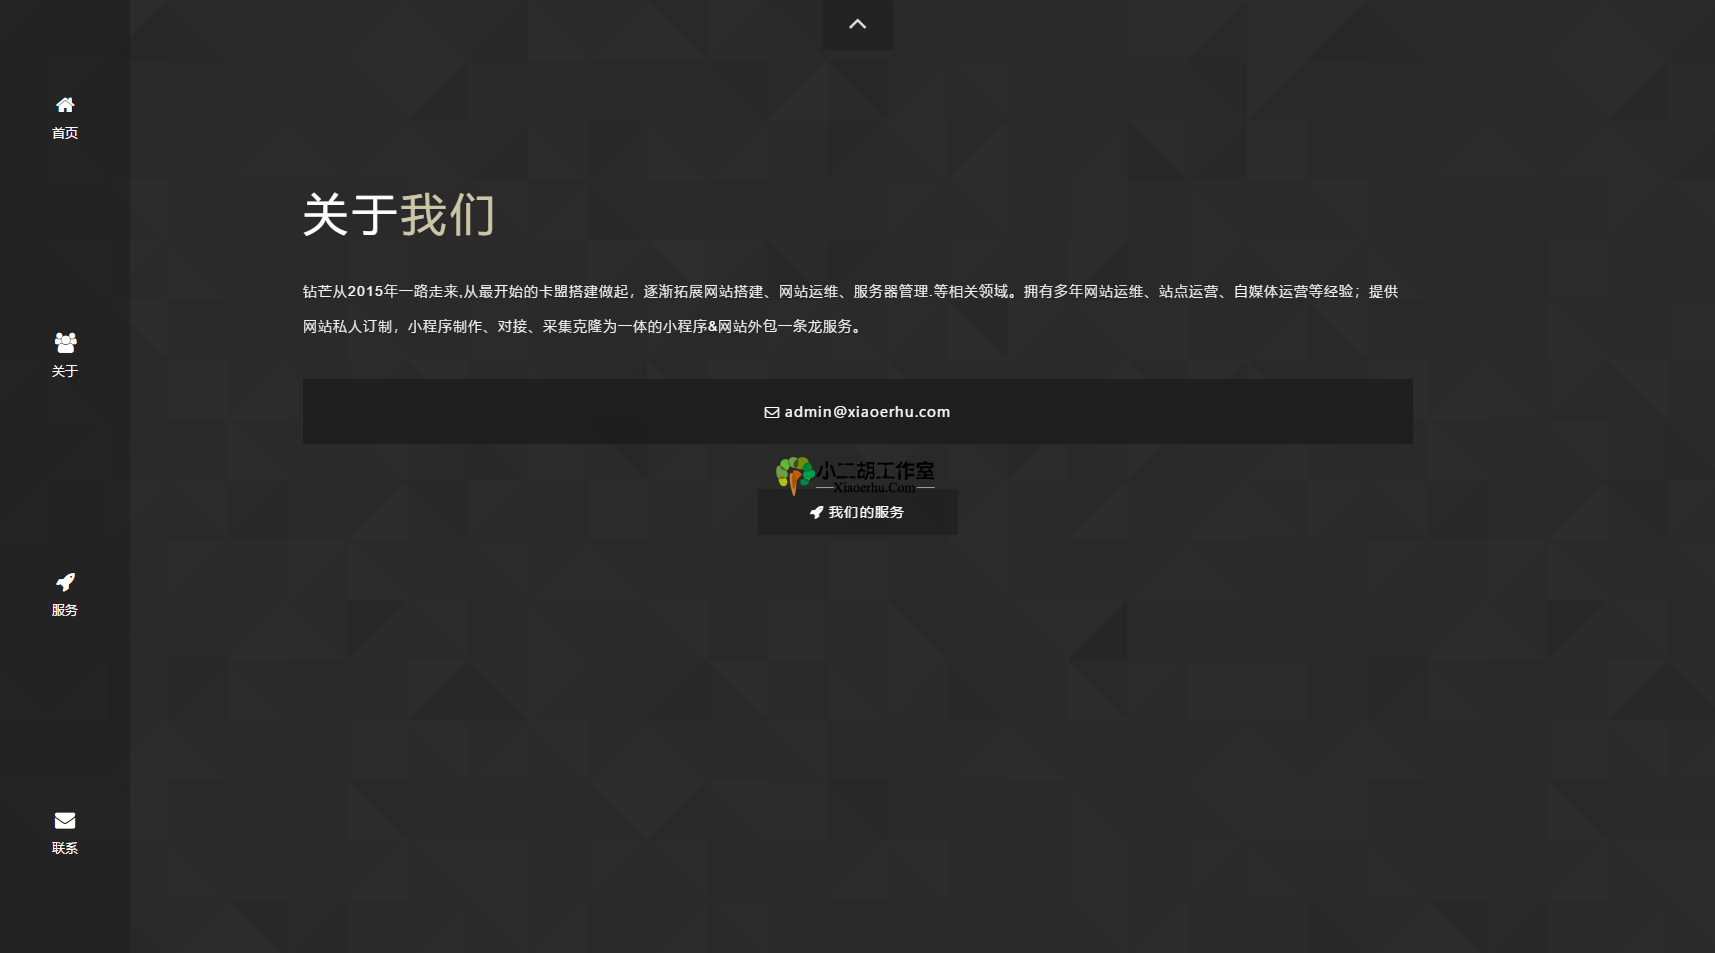
Task: Click the Xiaoerhu.Com text under the logo
Action: click(x=874, y=488)
